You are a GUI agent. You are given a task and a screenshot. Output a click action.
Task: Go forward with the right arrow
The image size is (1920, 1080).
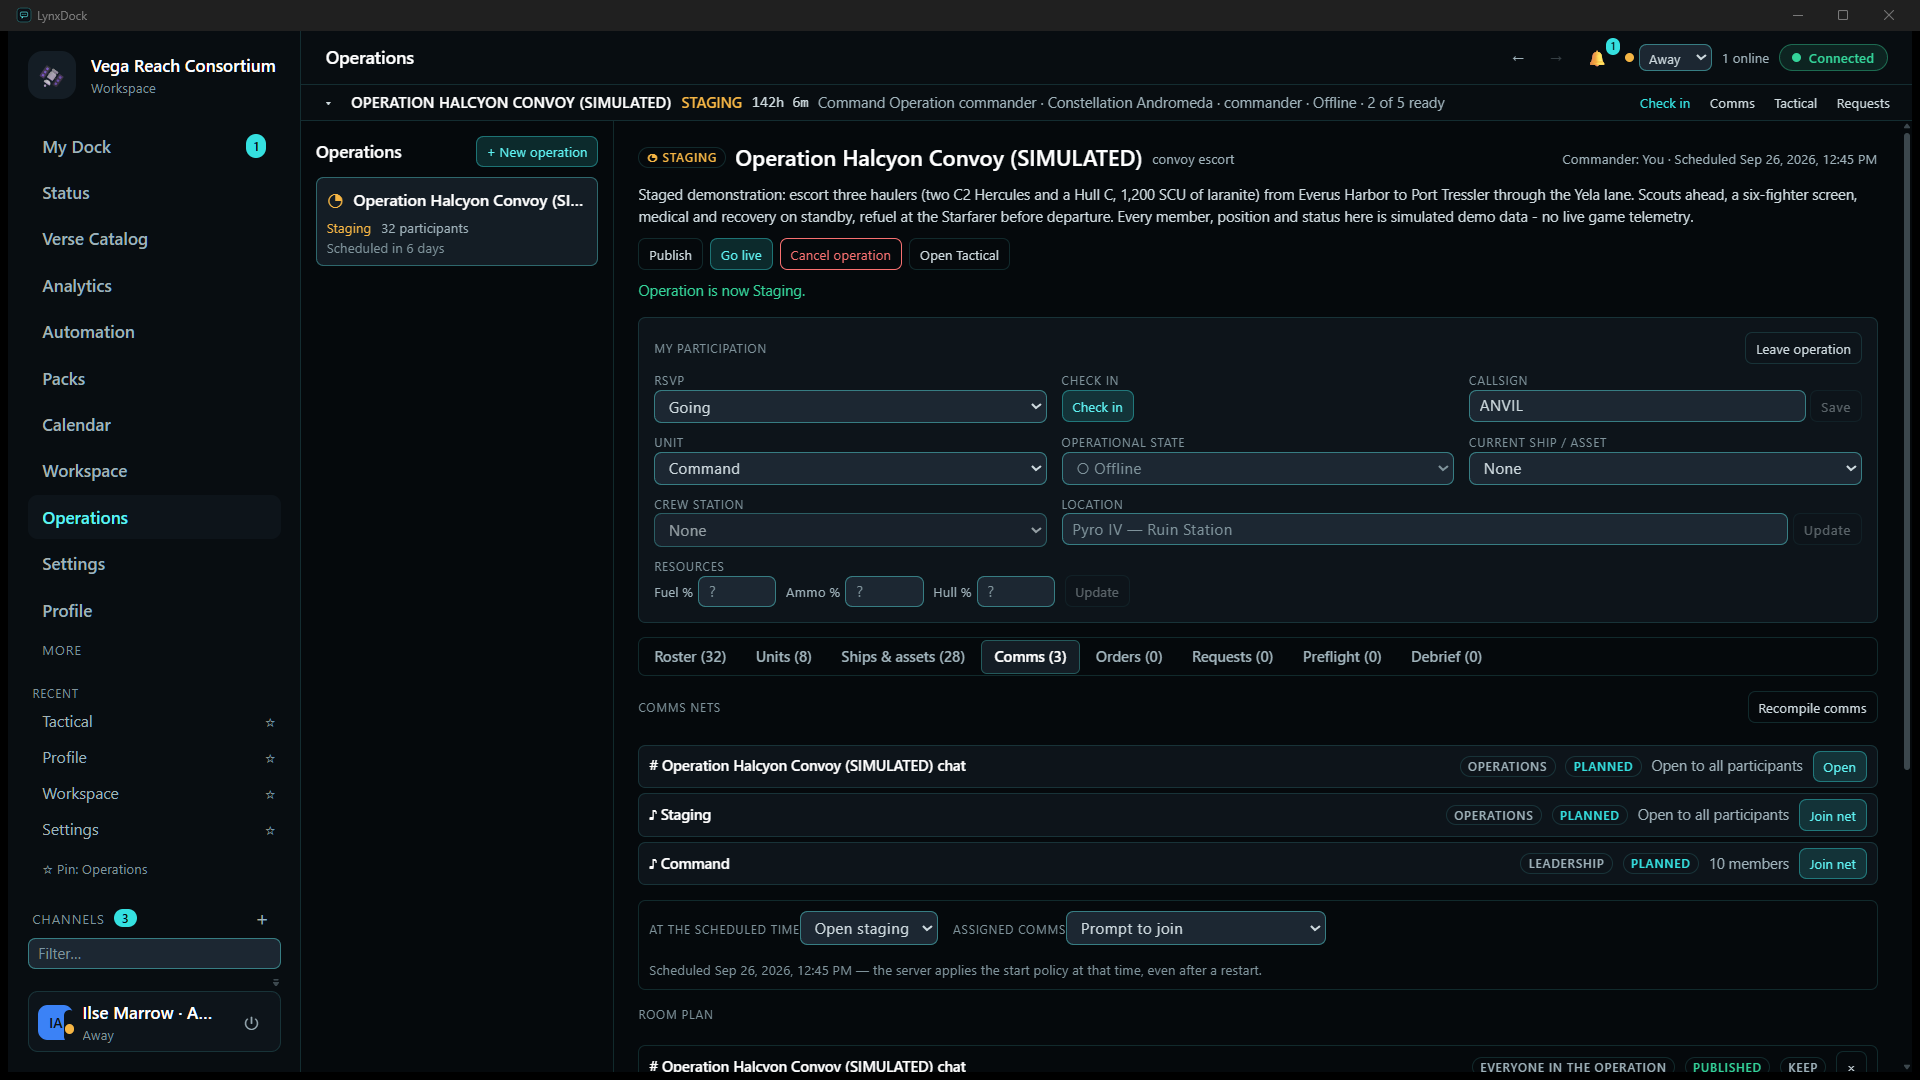pyautogui.click(x=1556, y=58)
